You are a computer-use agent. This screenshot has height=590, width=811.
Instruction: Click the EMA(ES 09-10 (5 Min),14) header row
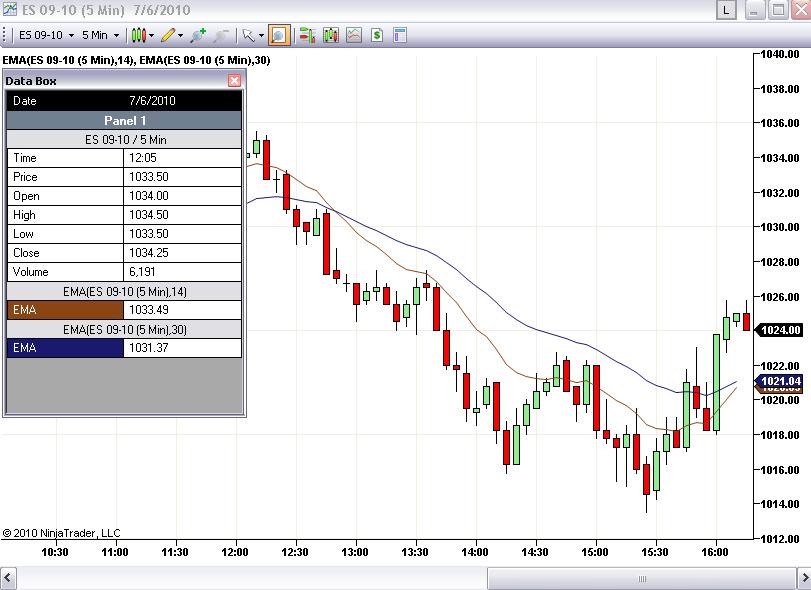(124, 292)
